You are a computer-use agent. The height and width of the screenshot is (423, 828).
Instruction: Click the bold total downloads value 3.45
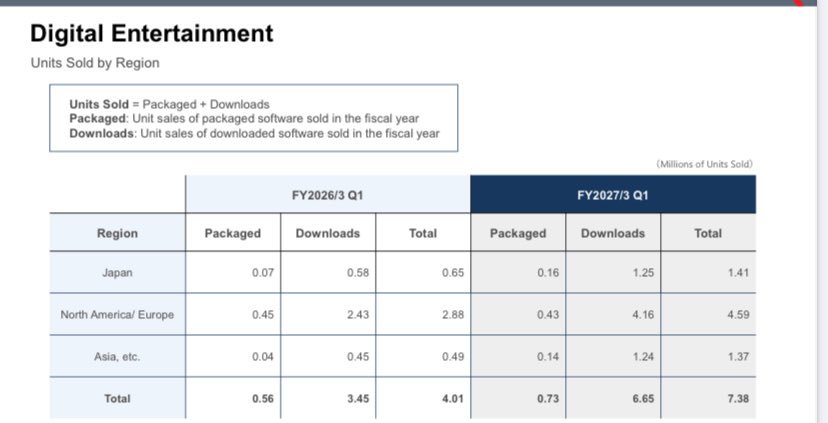coord(358,399)
